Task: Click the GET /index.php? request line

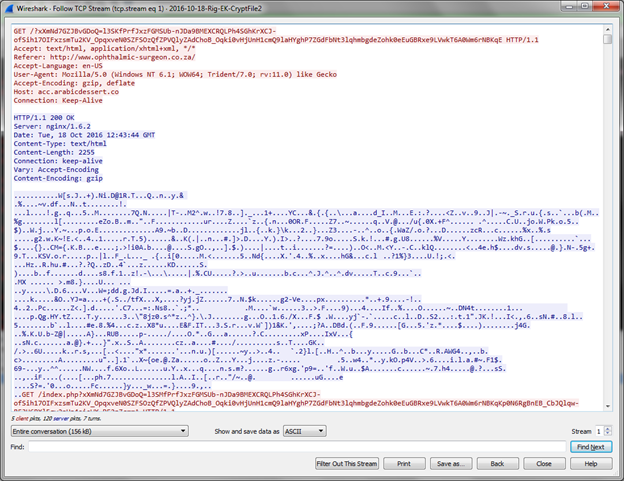Action: tap(296, 399)
